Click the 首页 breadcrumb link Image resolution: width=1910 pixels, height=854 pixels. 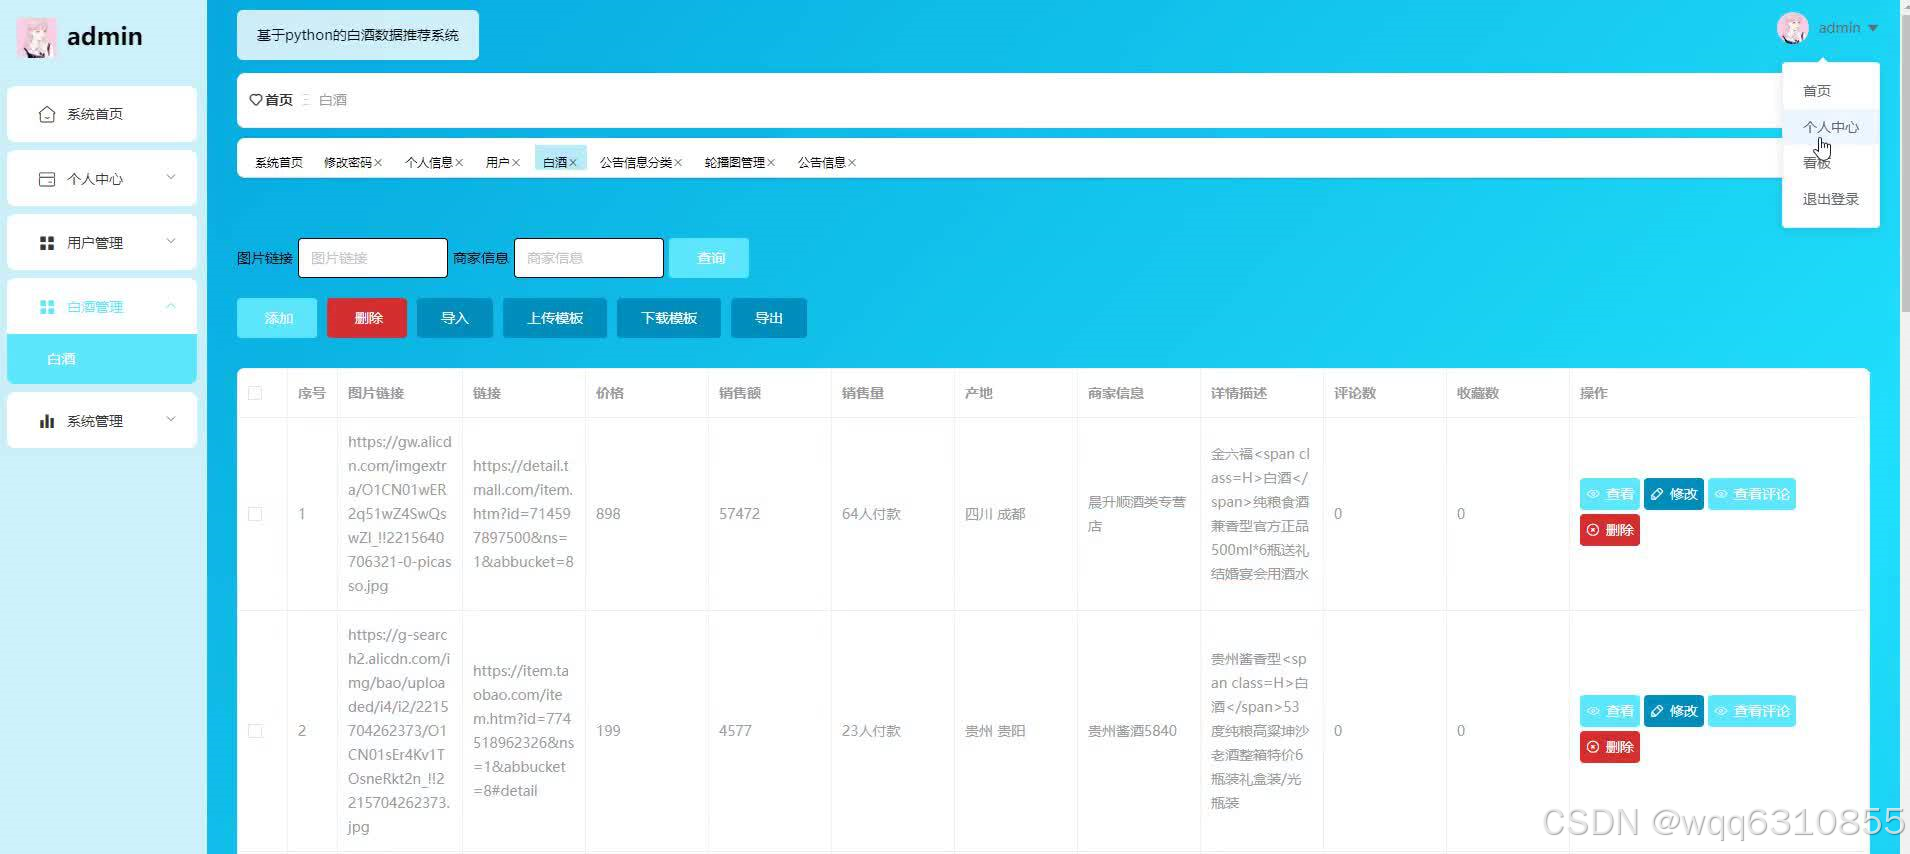point(279,100)
